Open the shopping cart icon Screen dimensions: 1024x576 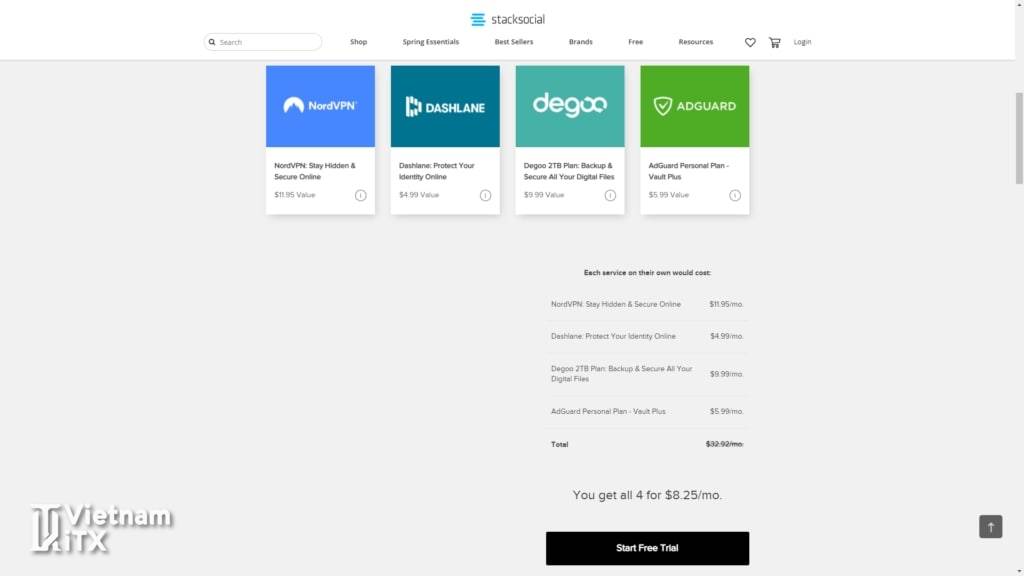tap(774, 42)
